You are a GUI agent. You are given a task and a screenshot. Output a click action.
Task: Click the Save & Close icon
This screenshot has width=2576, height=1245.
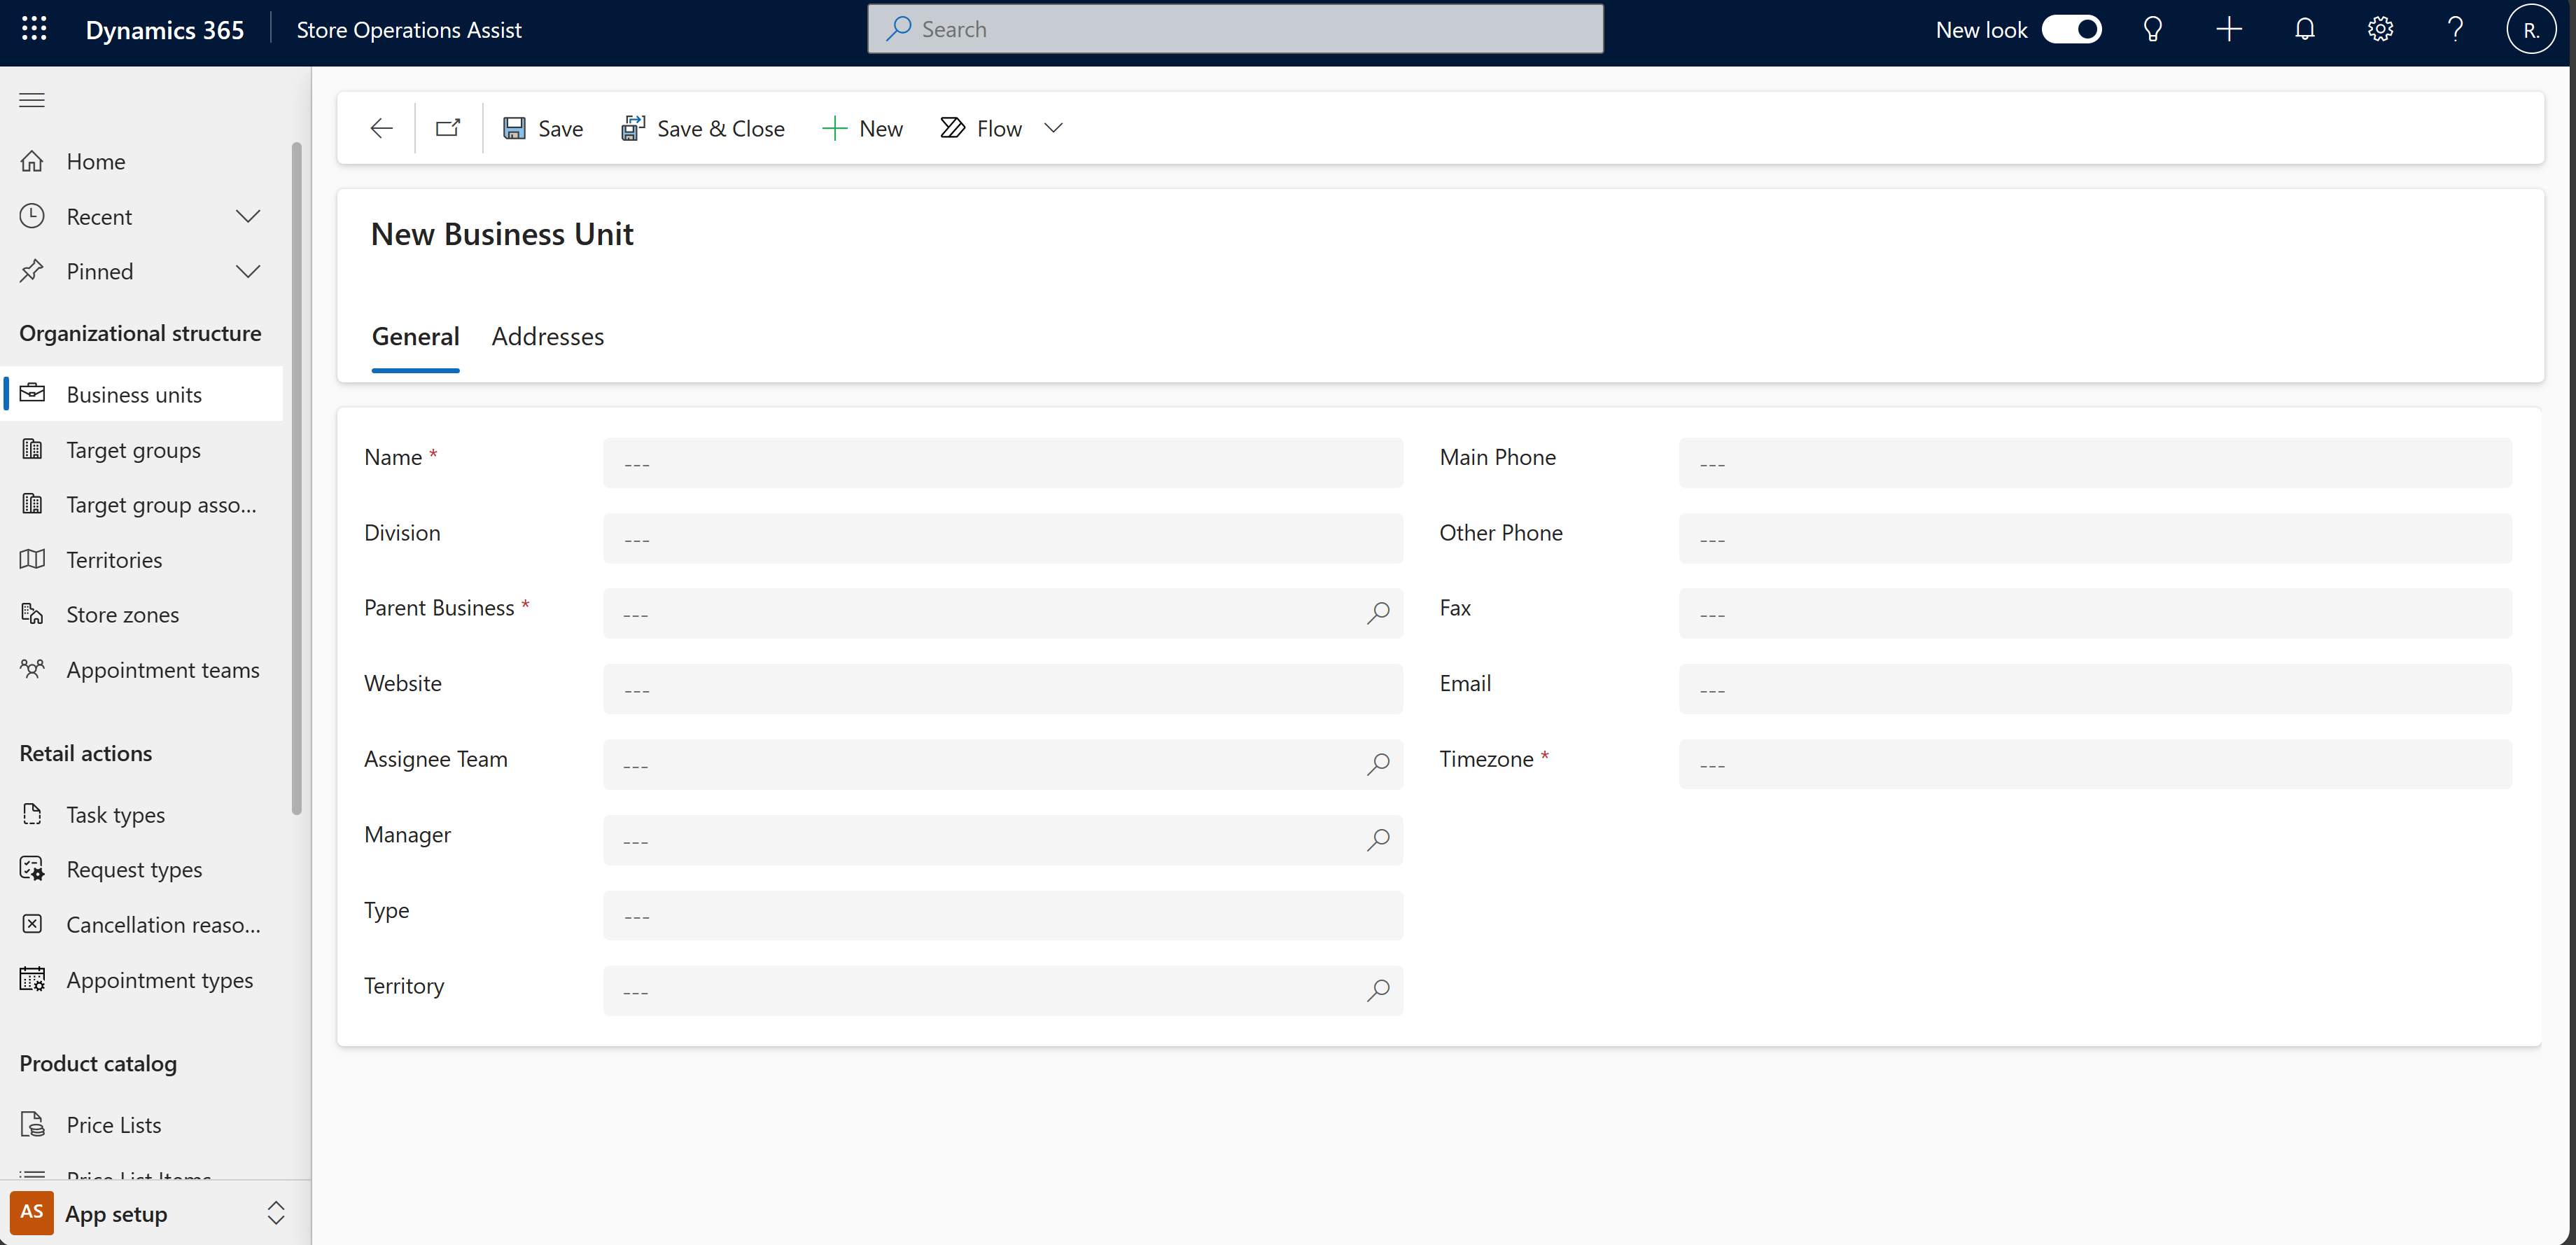(633, 128)
